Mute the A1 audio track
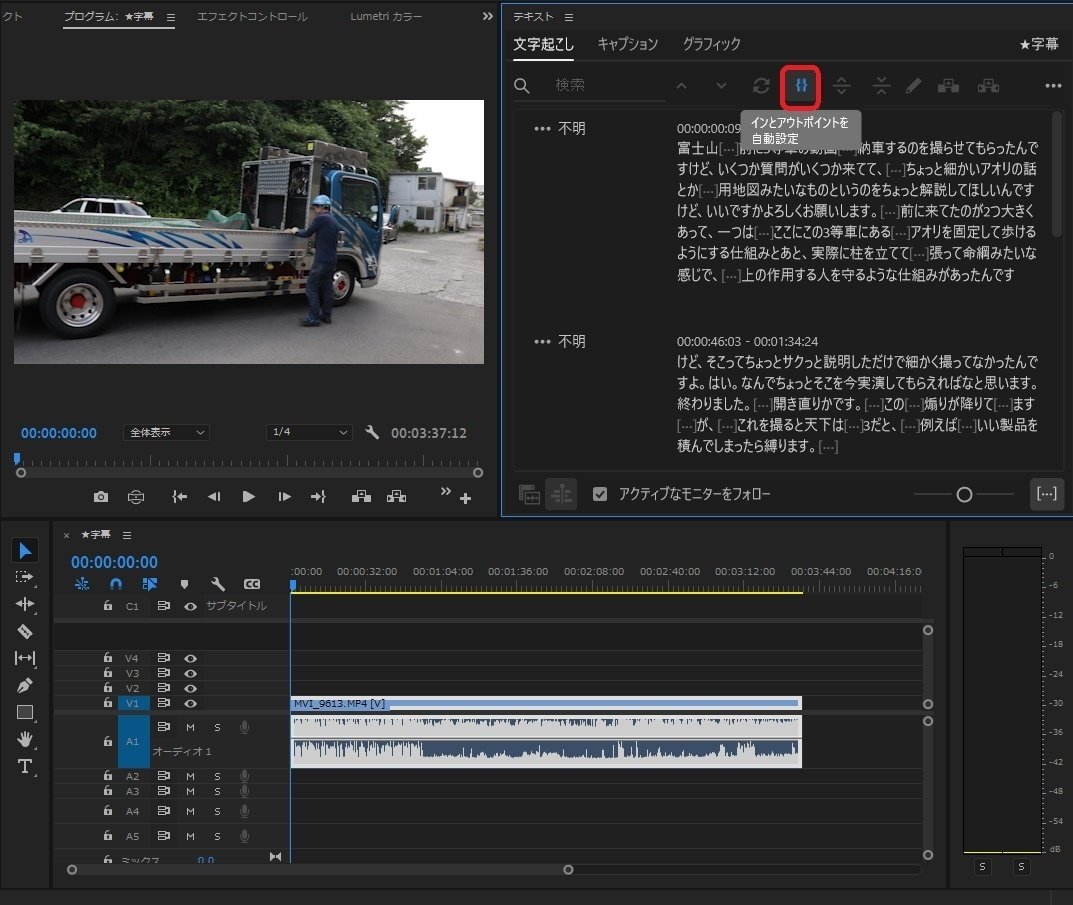This screenshot has width=1073, height=905. (190, 727)
